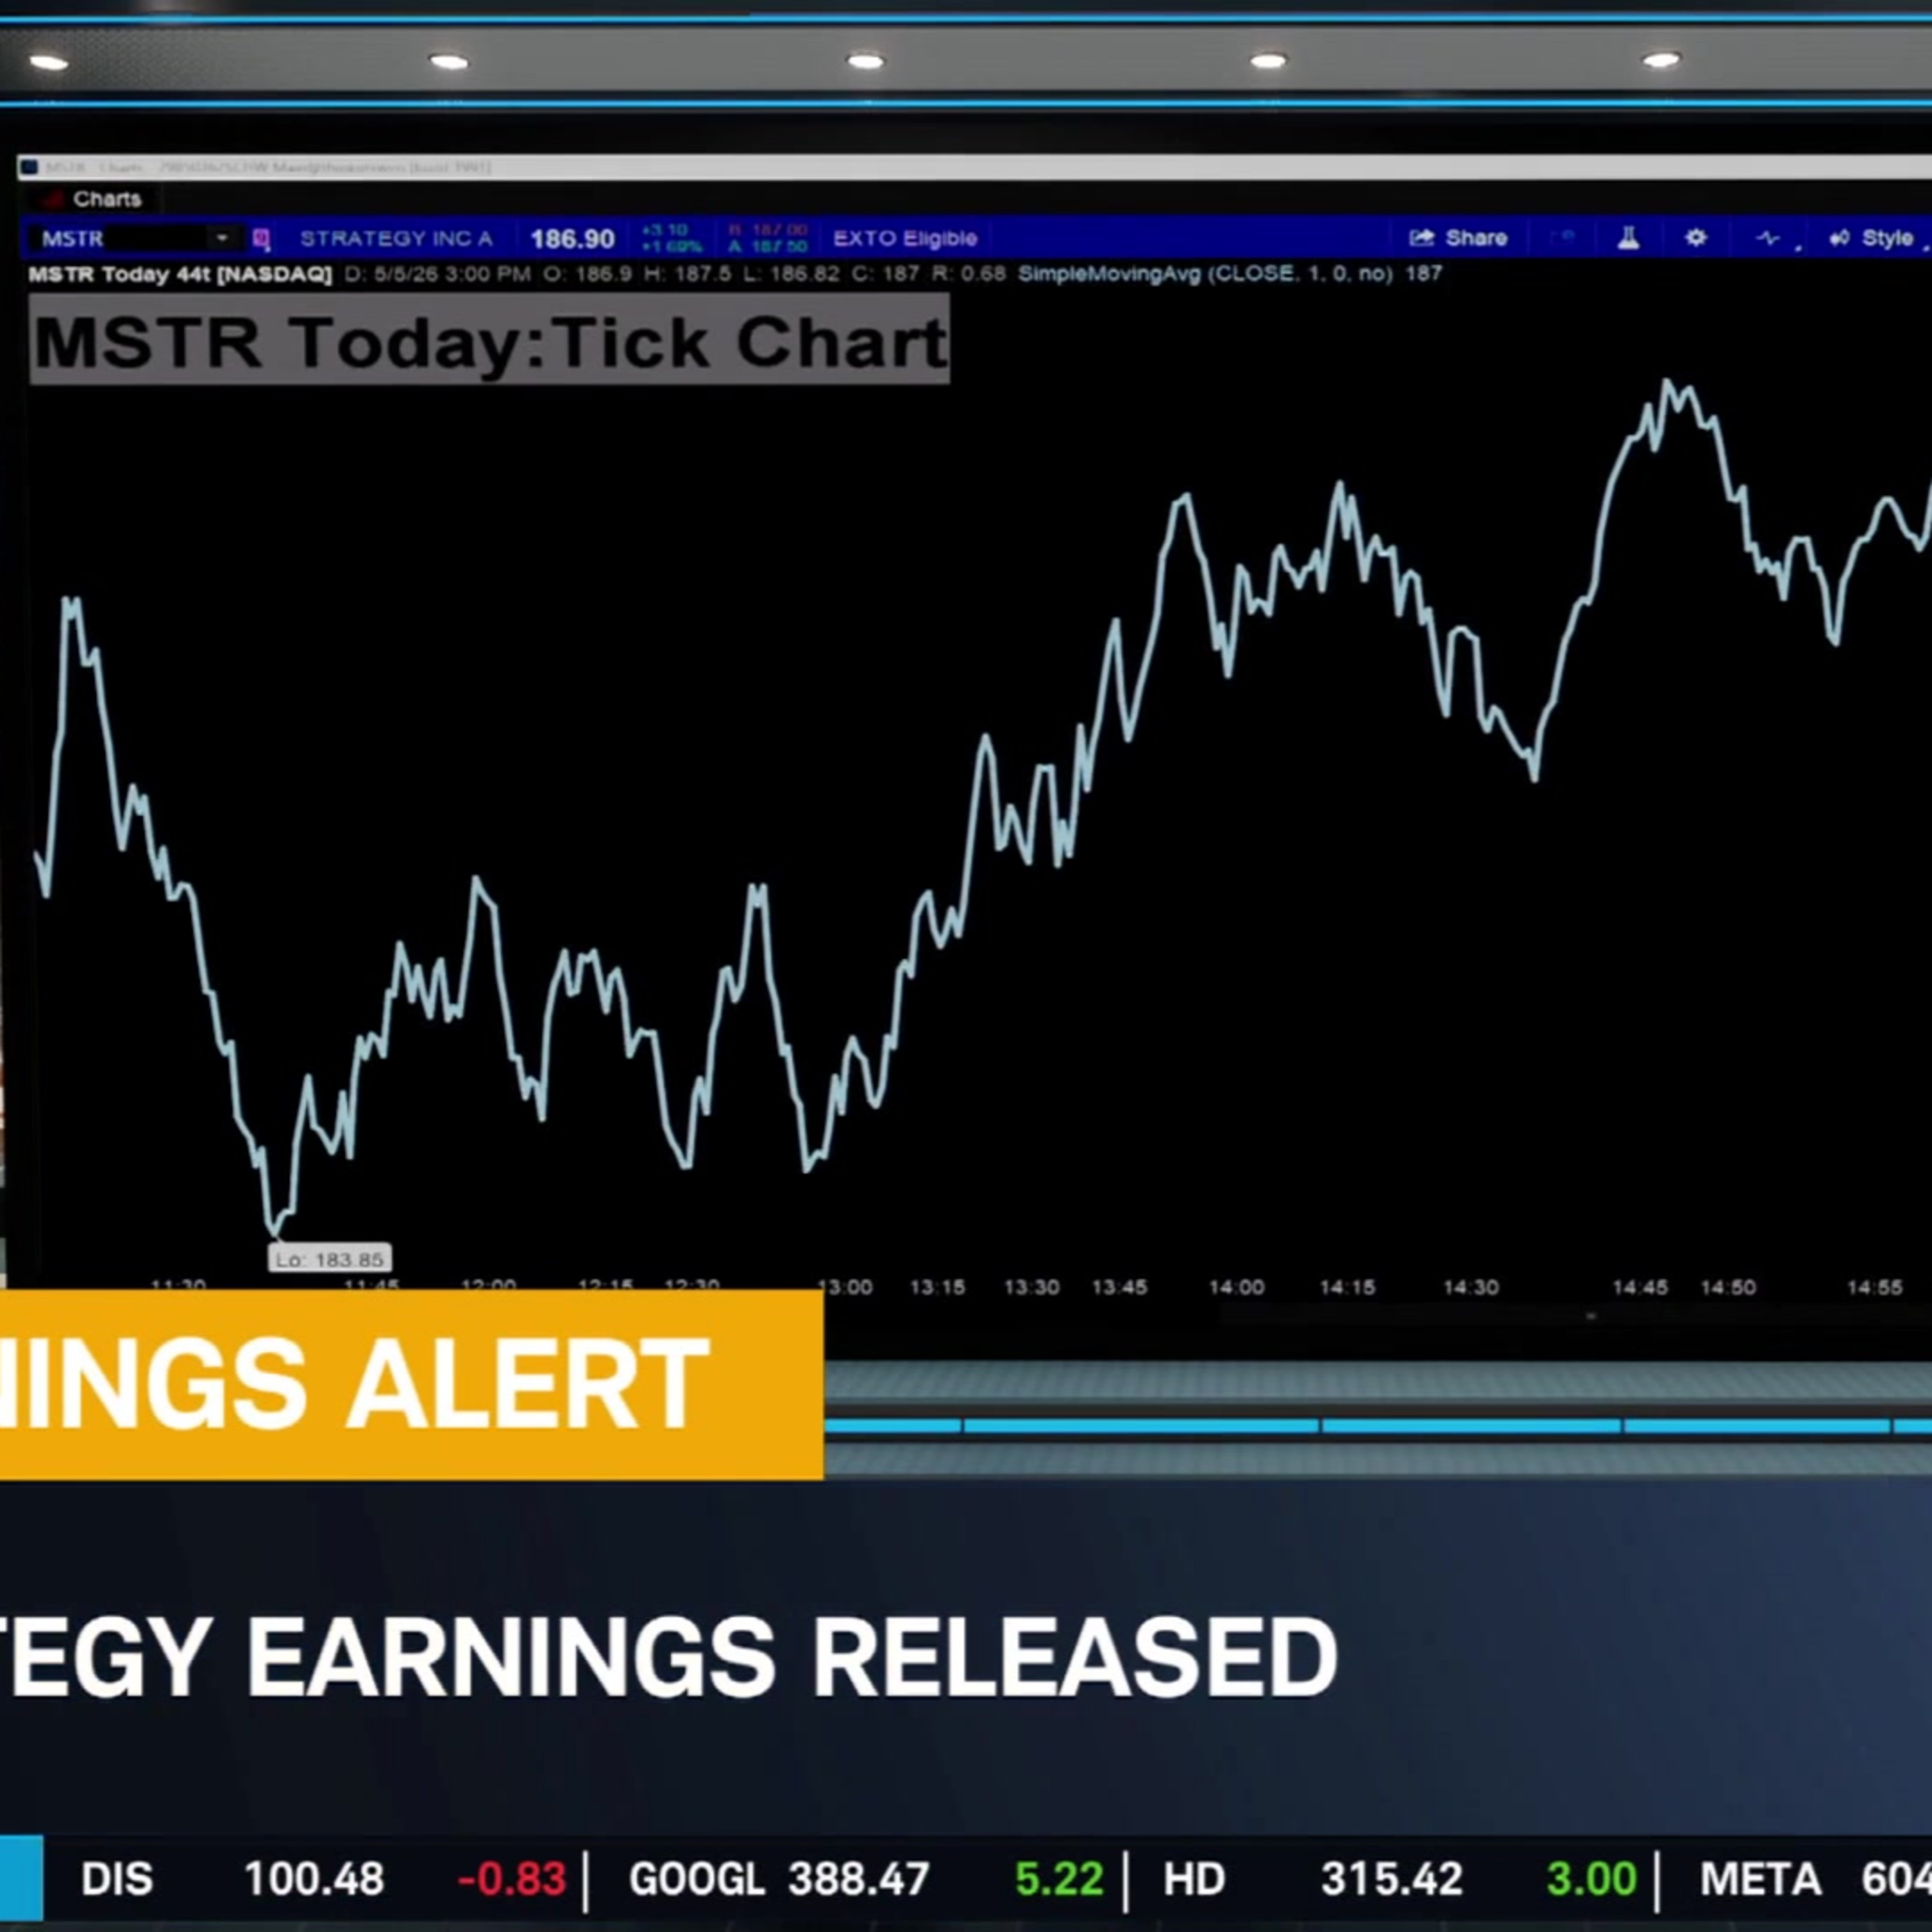
Task: Click the Share arrow icon
Action: [1421, 238]
